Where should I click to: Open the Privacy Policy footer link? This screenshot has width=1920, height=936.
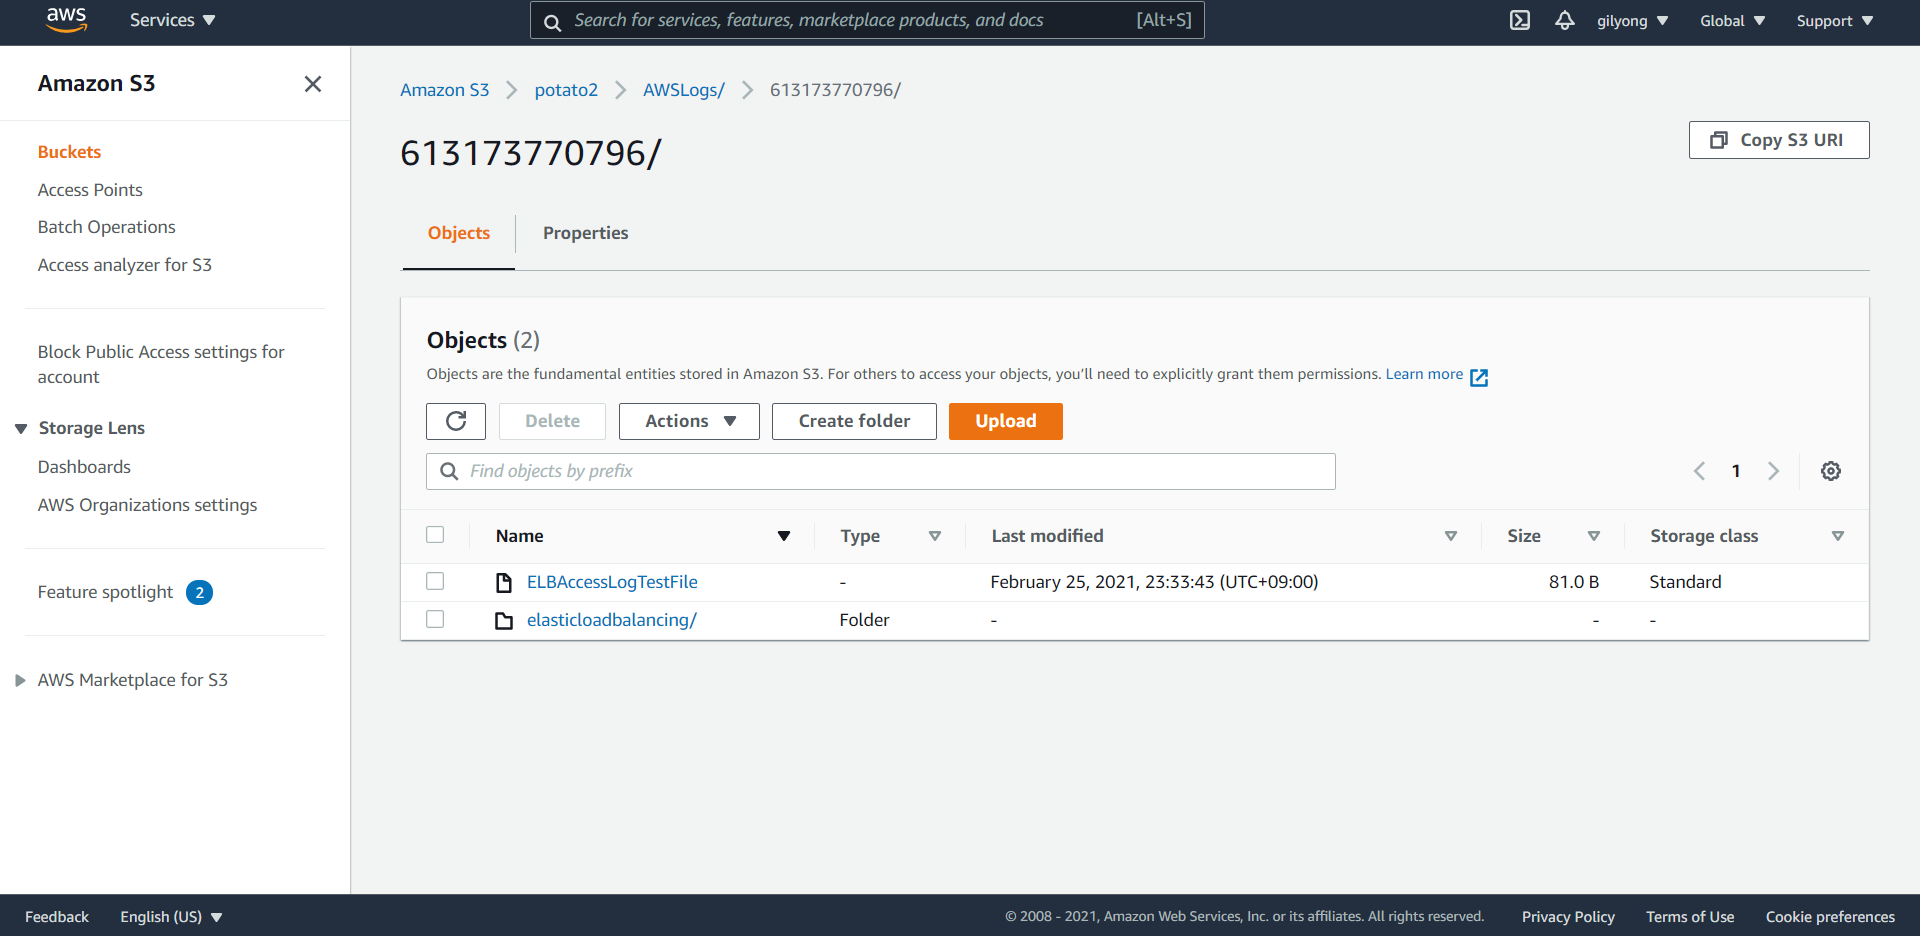tap(1568, 917)
